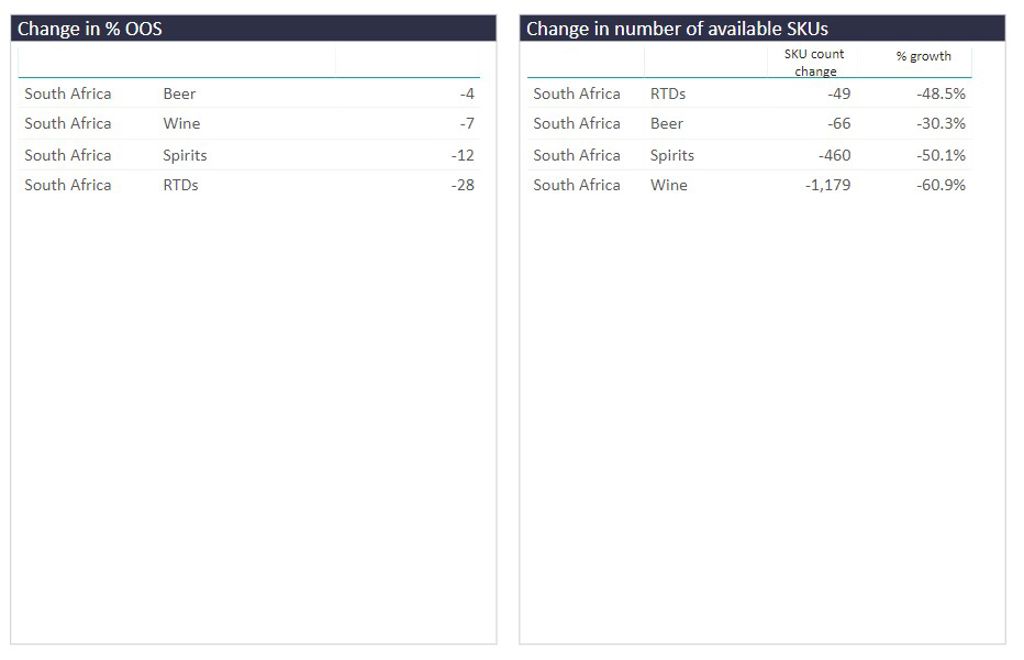Select RTDs category in the % OOS table
Viewport: 1024px width, 660px height.
180,185
